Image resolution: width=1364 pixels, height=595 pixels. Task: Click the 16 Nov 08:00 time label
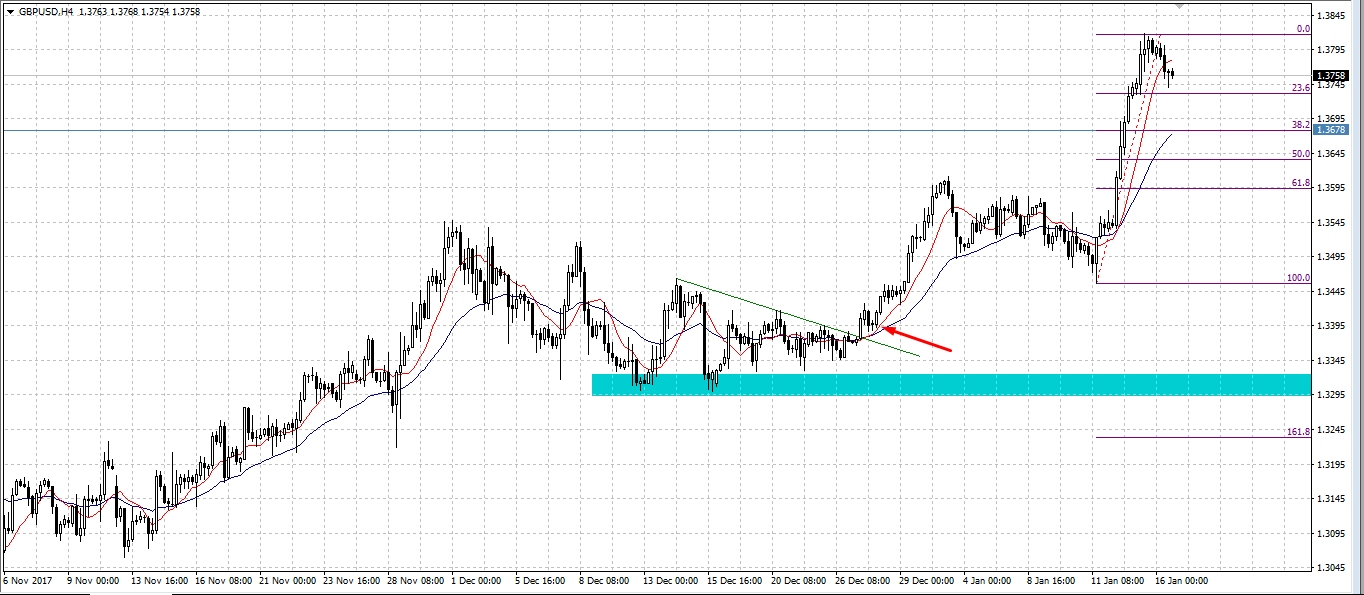pyautogui.click(x=223, y=580)
